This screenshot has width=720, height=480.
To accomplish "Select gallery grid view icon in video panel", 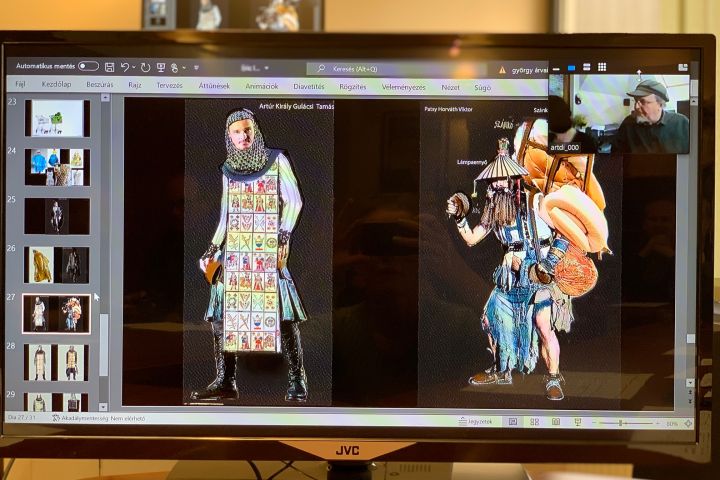I will click(602, 67).
